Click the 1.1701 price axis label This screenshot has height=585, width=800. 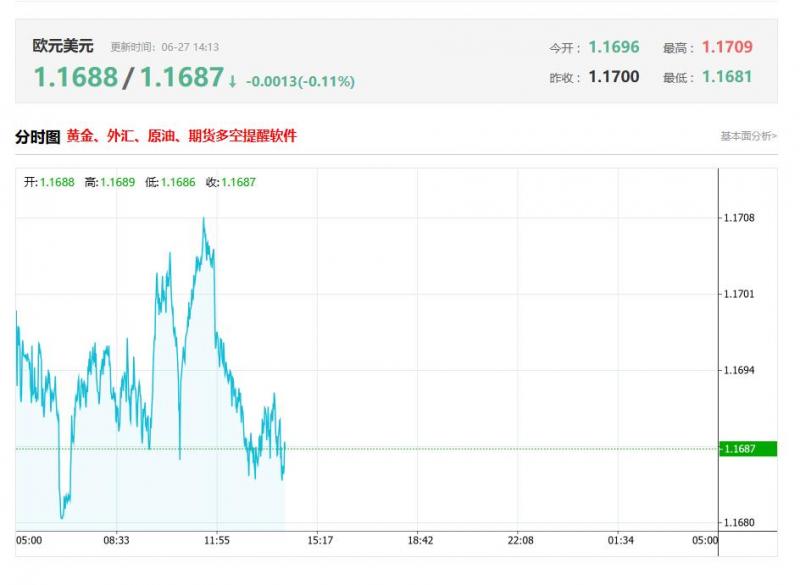[x=739, y=294]
